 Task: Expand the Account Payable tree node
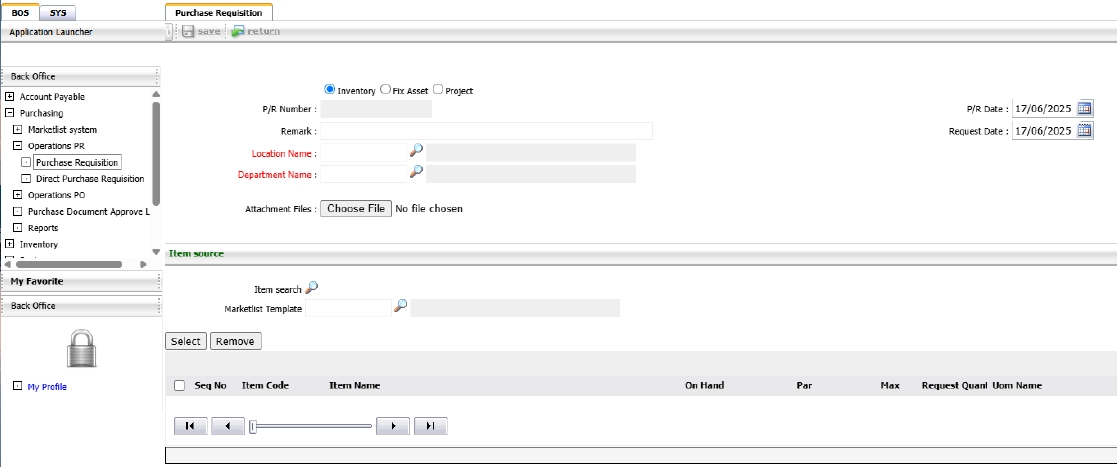9,97
